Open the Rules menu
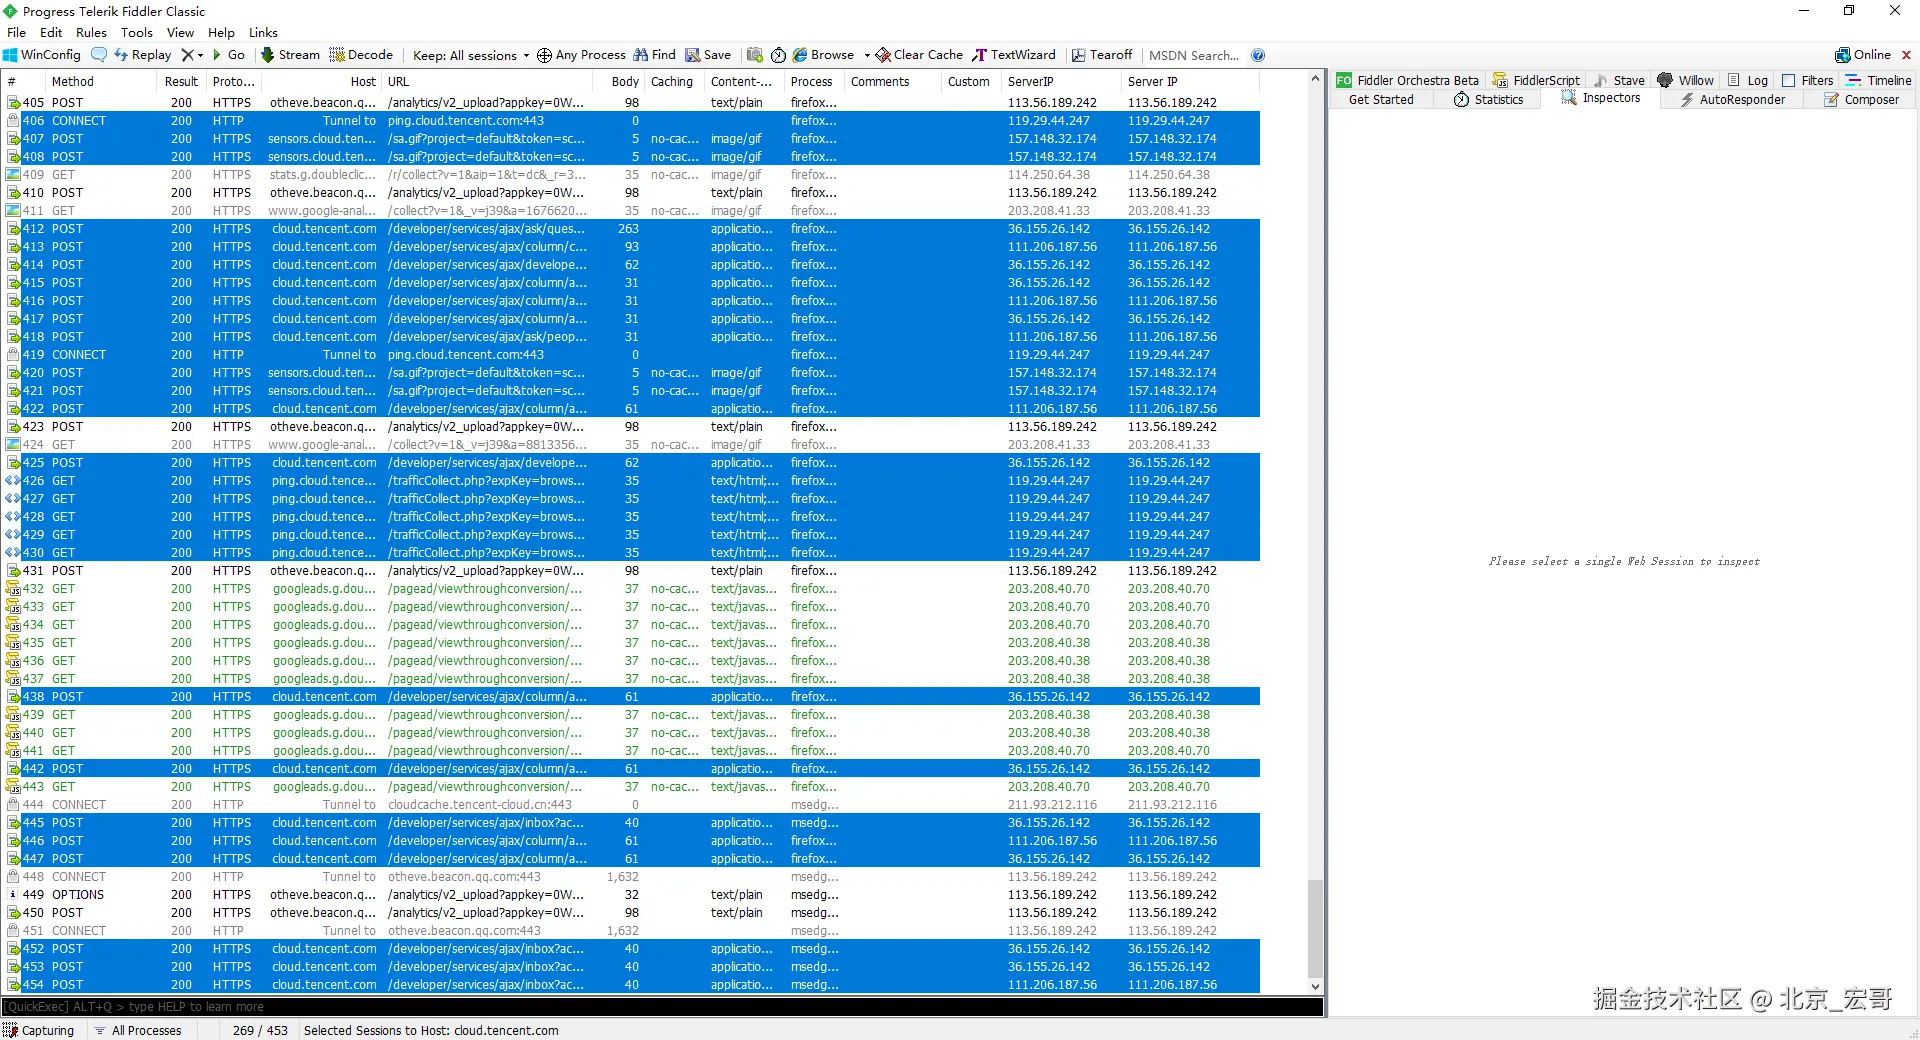The width and height of the screenshot is (1920, 1040). click(91, 32)
